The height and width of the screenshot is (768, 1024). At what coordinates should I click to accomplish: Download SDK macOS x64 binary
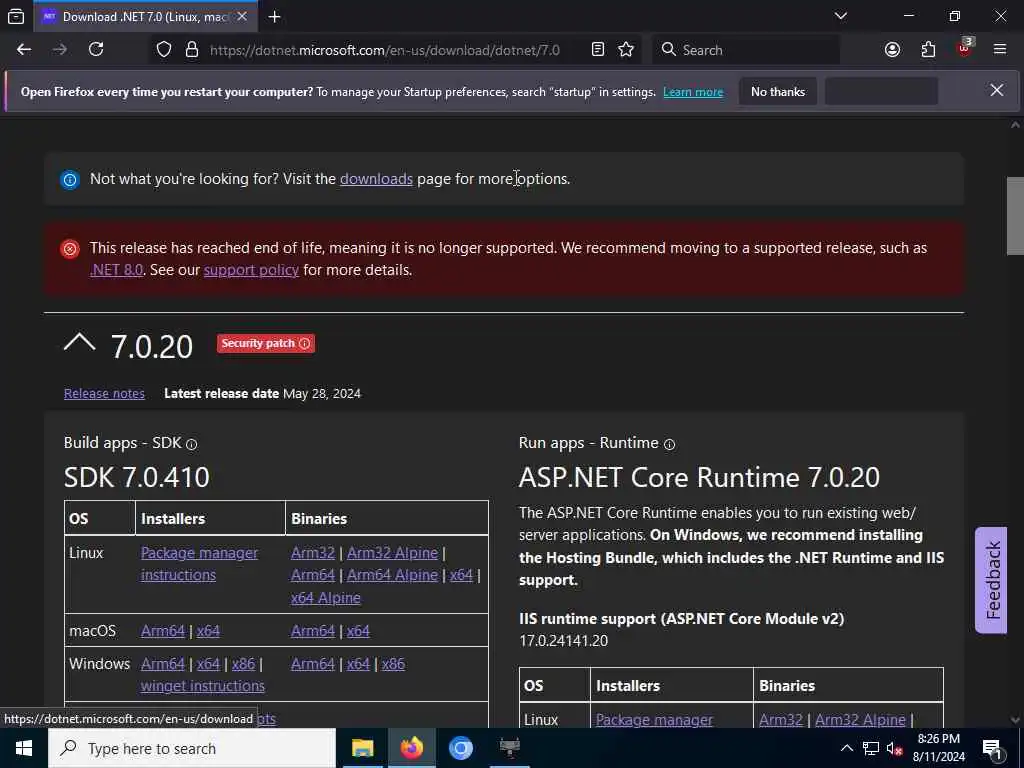(359, 632)
